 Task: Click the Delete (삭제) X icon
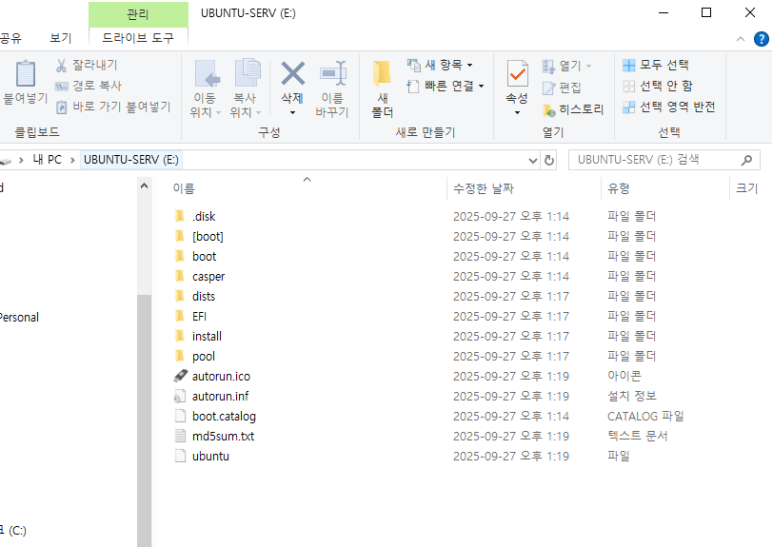(x=293, y=74)
